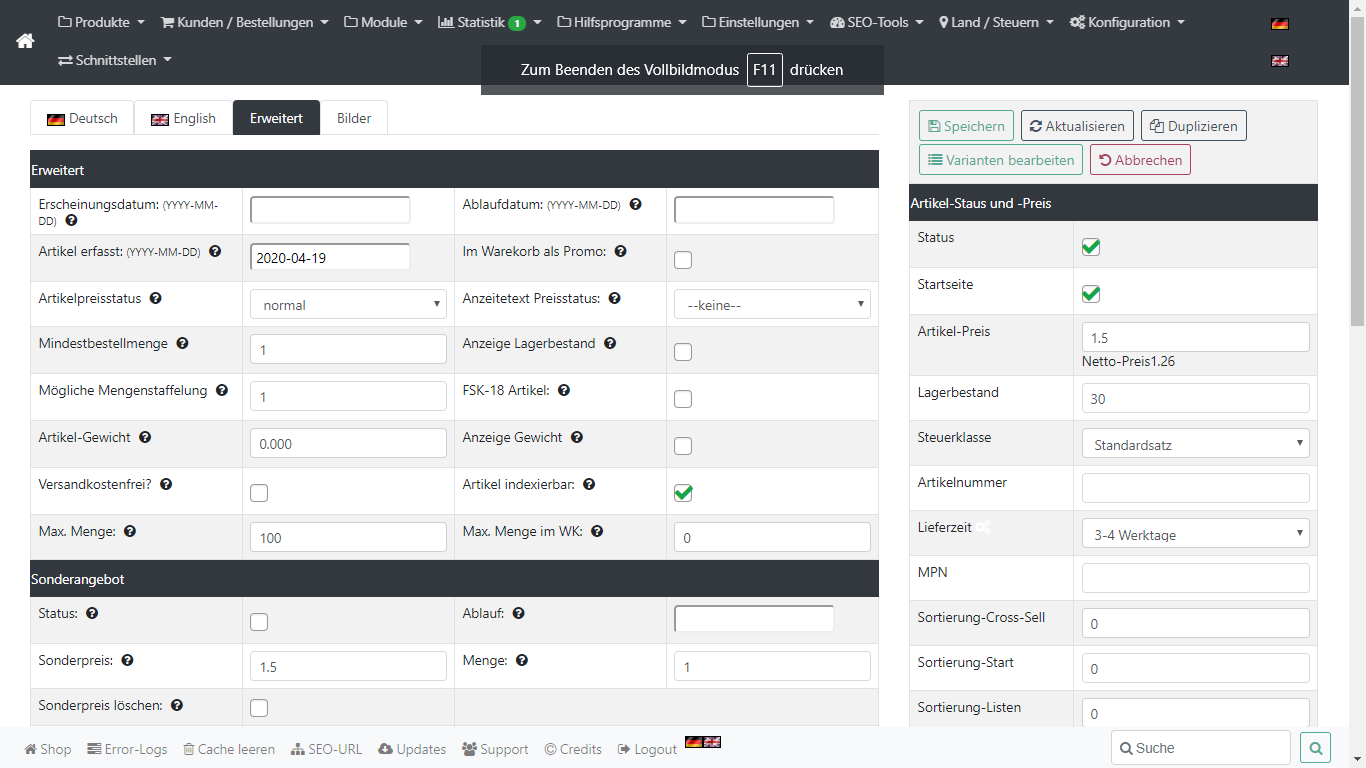Focus the Artikel-Preis input field
This screenshot has height=768, width=1366.
pos(1196,337)
